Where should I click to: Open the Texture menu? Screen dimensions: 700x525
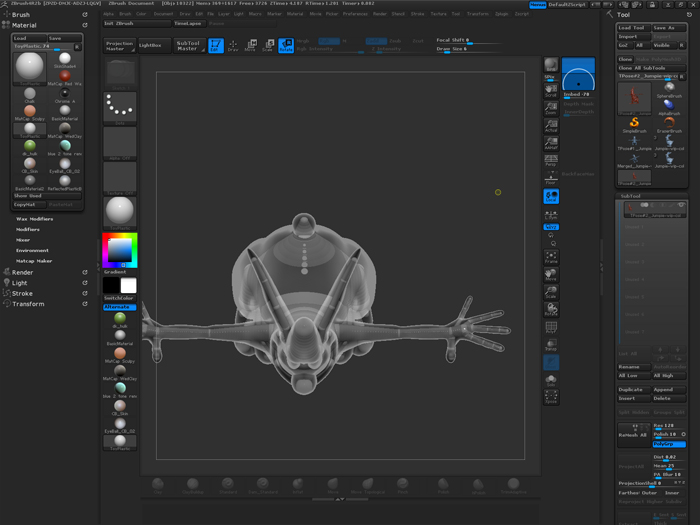[438, 14]
